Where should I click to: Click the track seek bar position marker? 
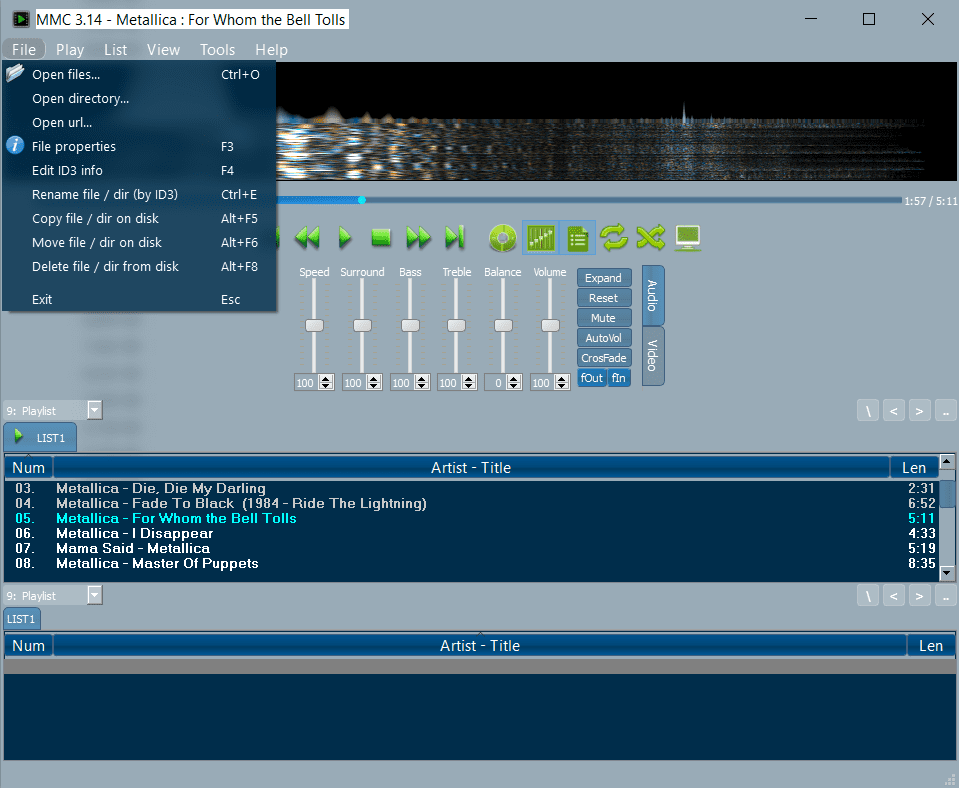click(x=361, y=200)
